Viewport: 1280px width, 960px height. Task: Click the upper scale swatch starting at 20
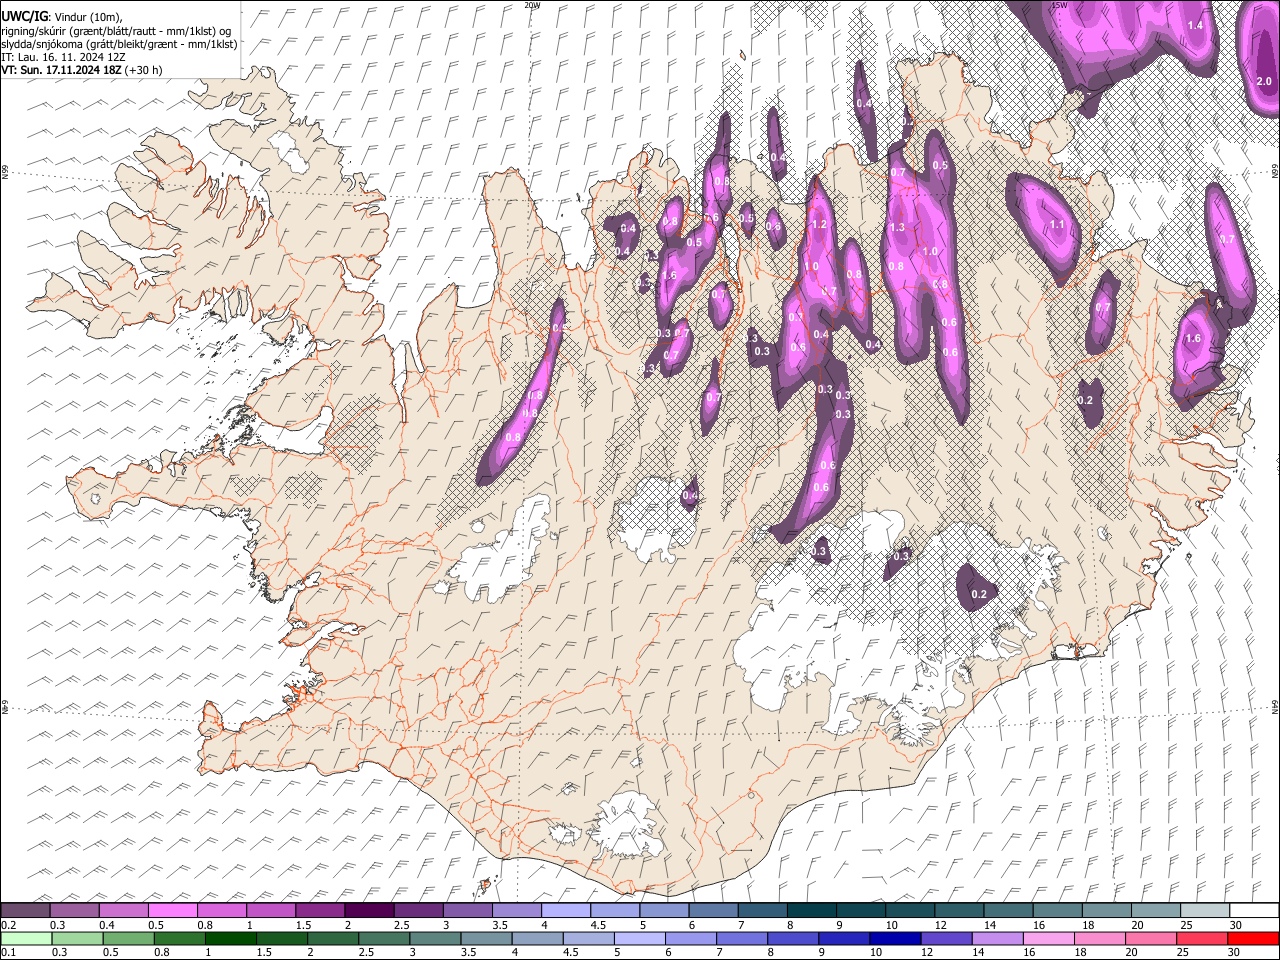click(1155, 911)
